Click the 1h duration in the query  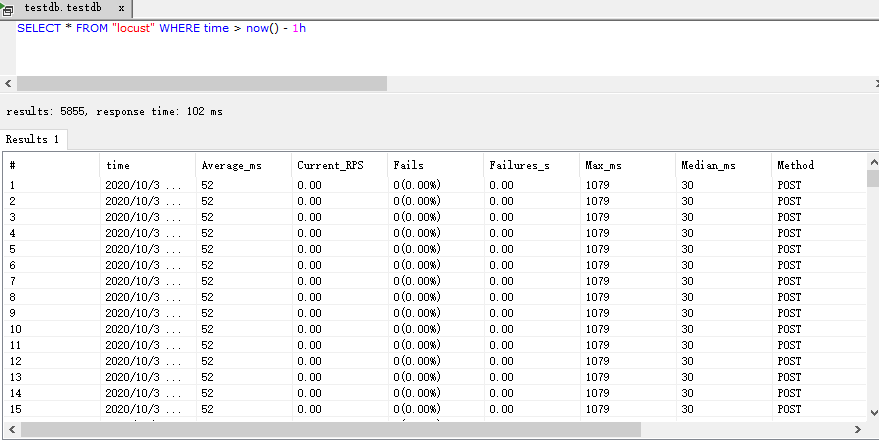[x=299, y=28]
